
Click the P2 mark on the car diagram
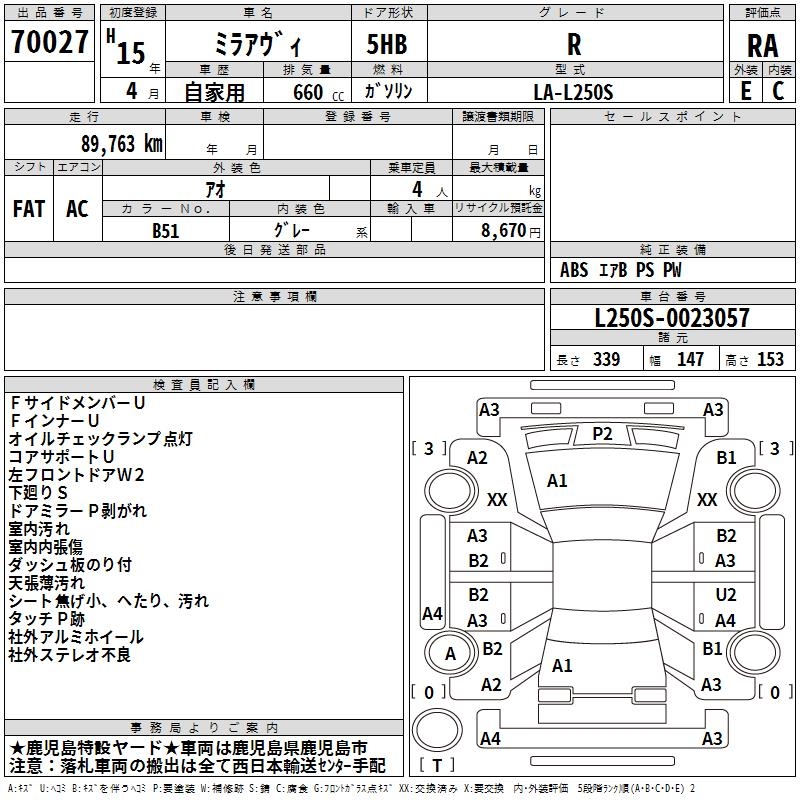602,434
